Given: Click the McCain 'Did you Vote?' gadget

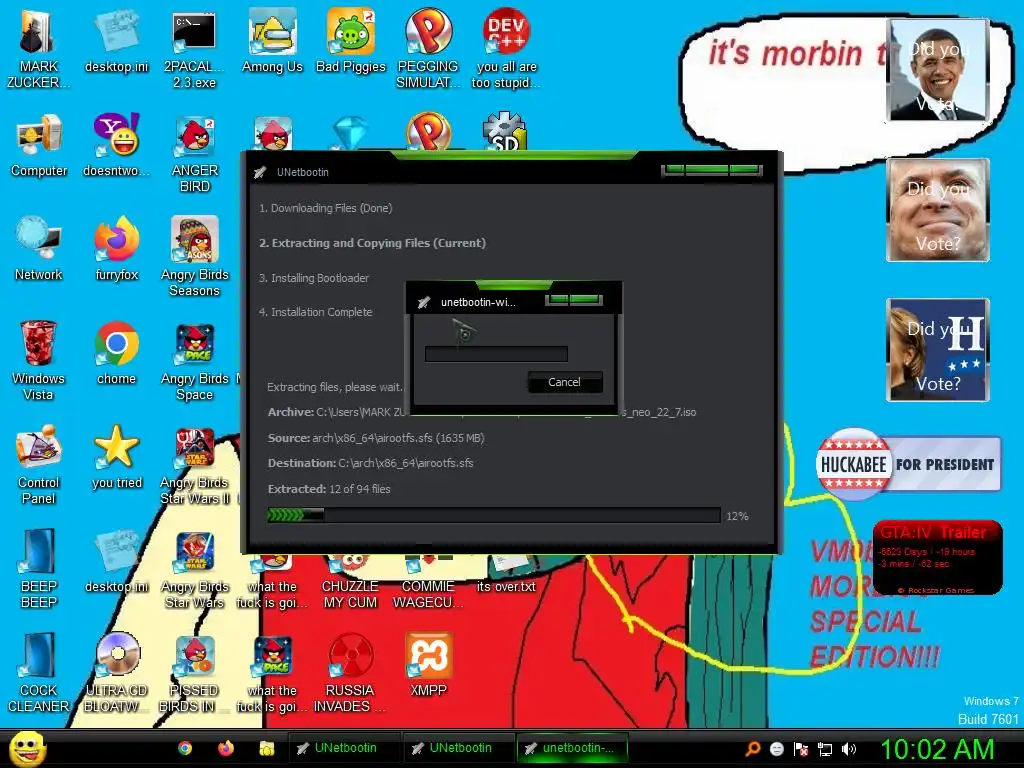Looking at the screenshot, I should click(x=938, y=210).
